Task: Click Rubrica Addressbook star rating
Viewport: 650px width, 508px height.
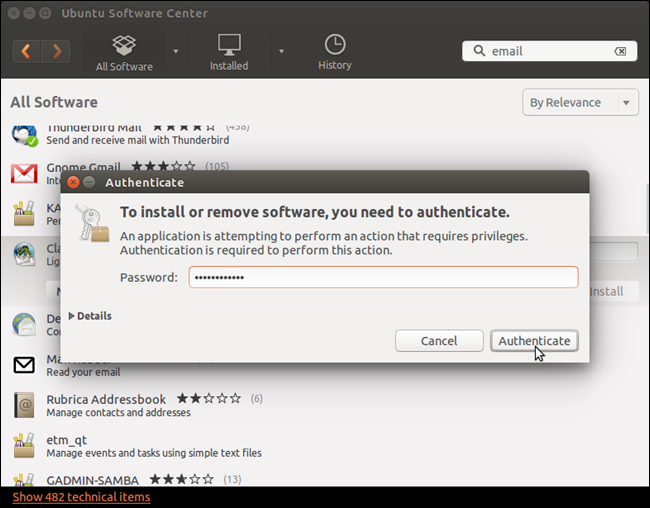Action: (209, 399)
